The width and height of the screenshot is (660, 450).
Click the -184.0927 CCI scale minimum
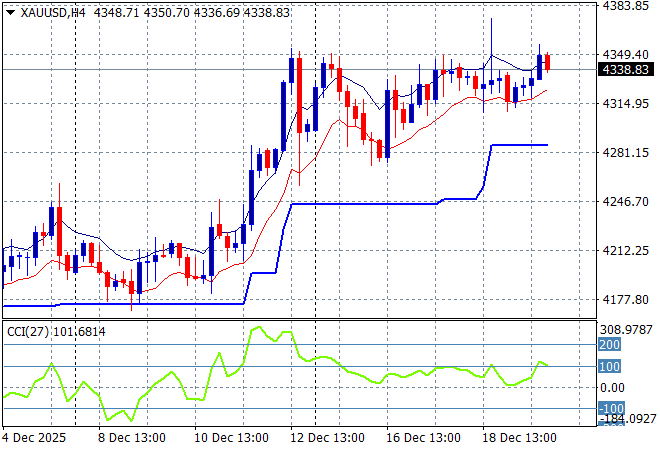click(627, 419)
